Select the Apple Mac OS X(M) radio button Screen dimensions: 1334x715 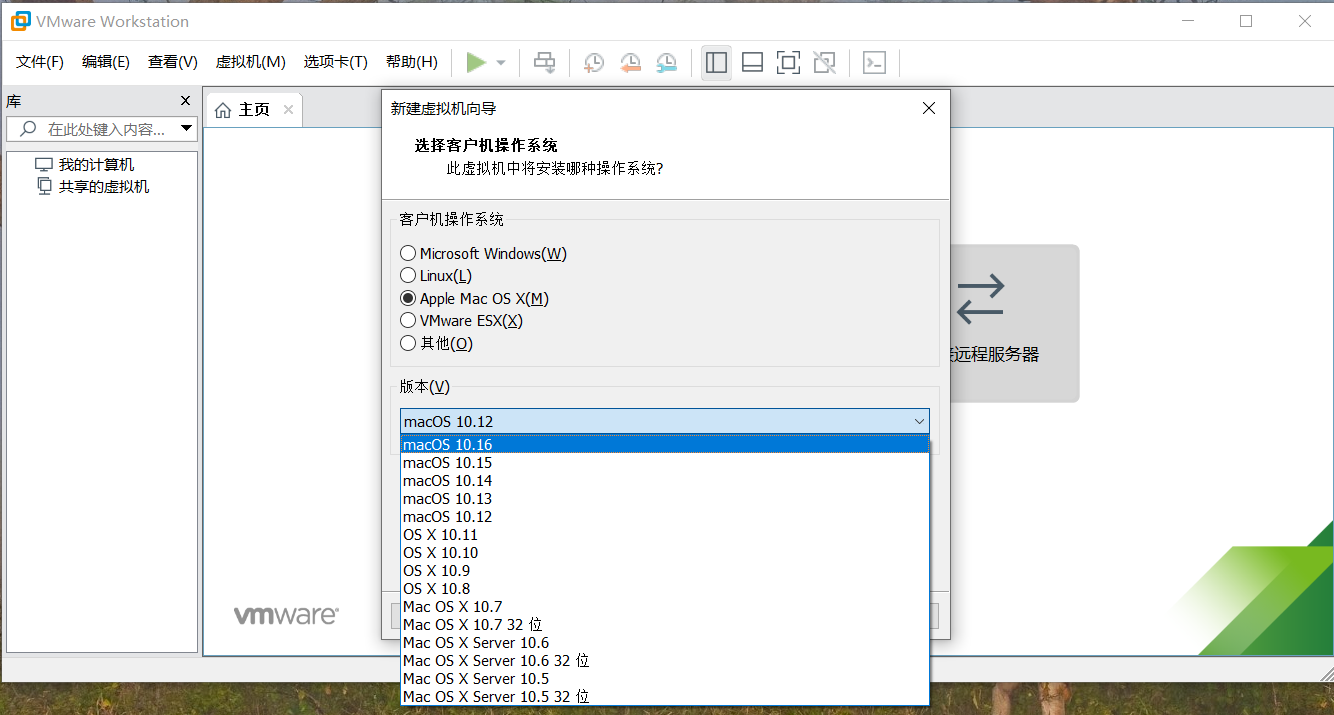pyautogui.click(x=408, y=299)
